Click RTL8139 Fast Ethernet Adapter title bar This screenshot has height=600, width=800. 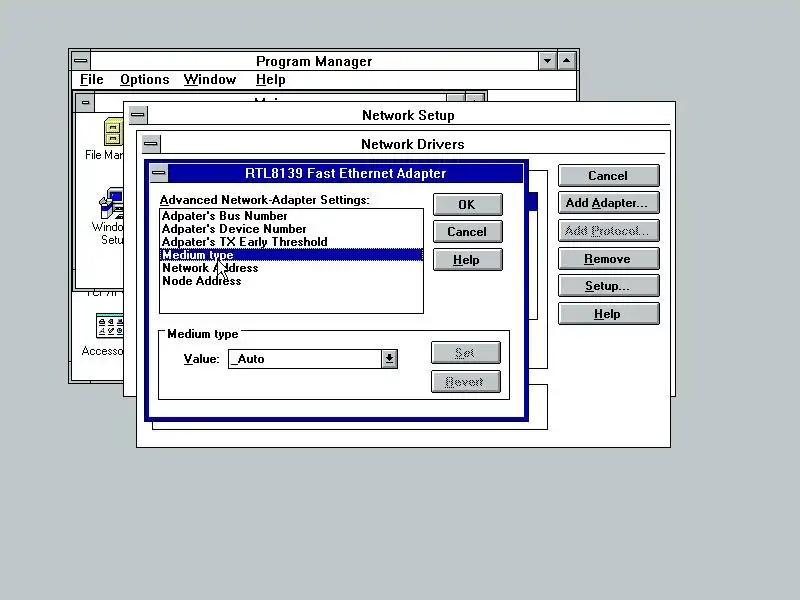(x=345, y=173)
